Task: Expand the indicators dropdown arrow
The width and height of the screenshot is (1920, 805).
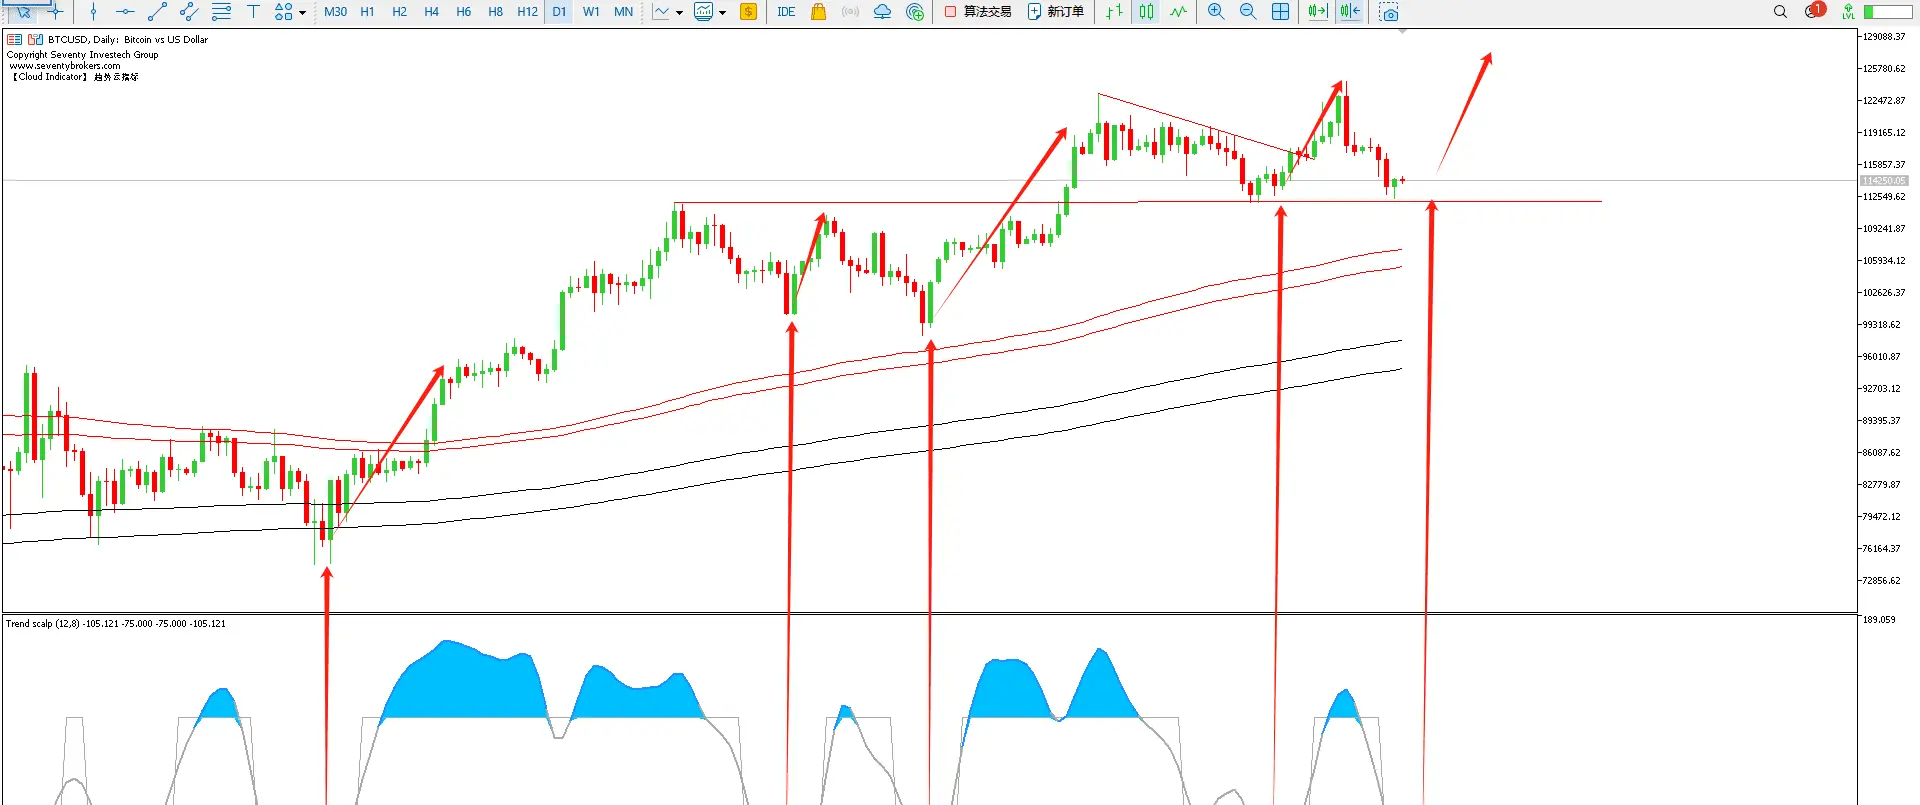Action: (679, 13)
